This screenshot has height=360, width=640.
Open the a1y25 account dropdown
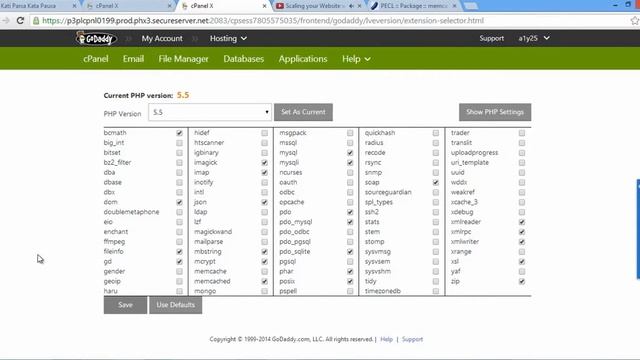(534, 38)
